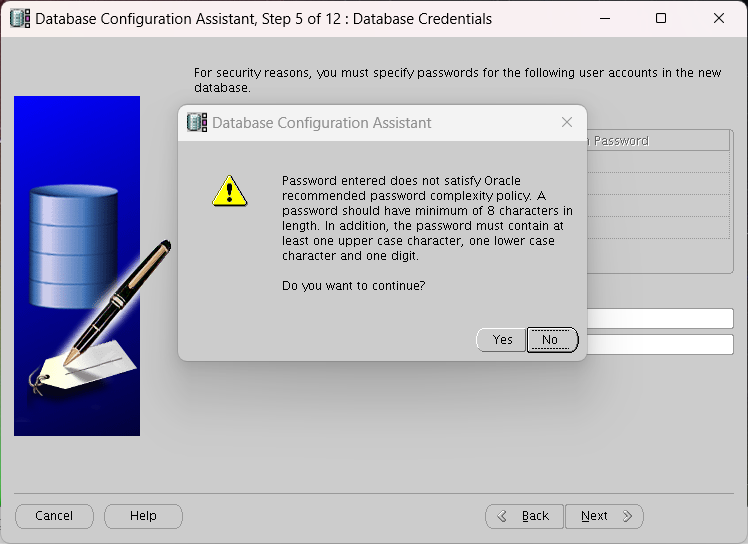Click the Password column header in table
This screenshot has height=544, width=748.
pos(658,141)
